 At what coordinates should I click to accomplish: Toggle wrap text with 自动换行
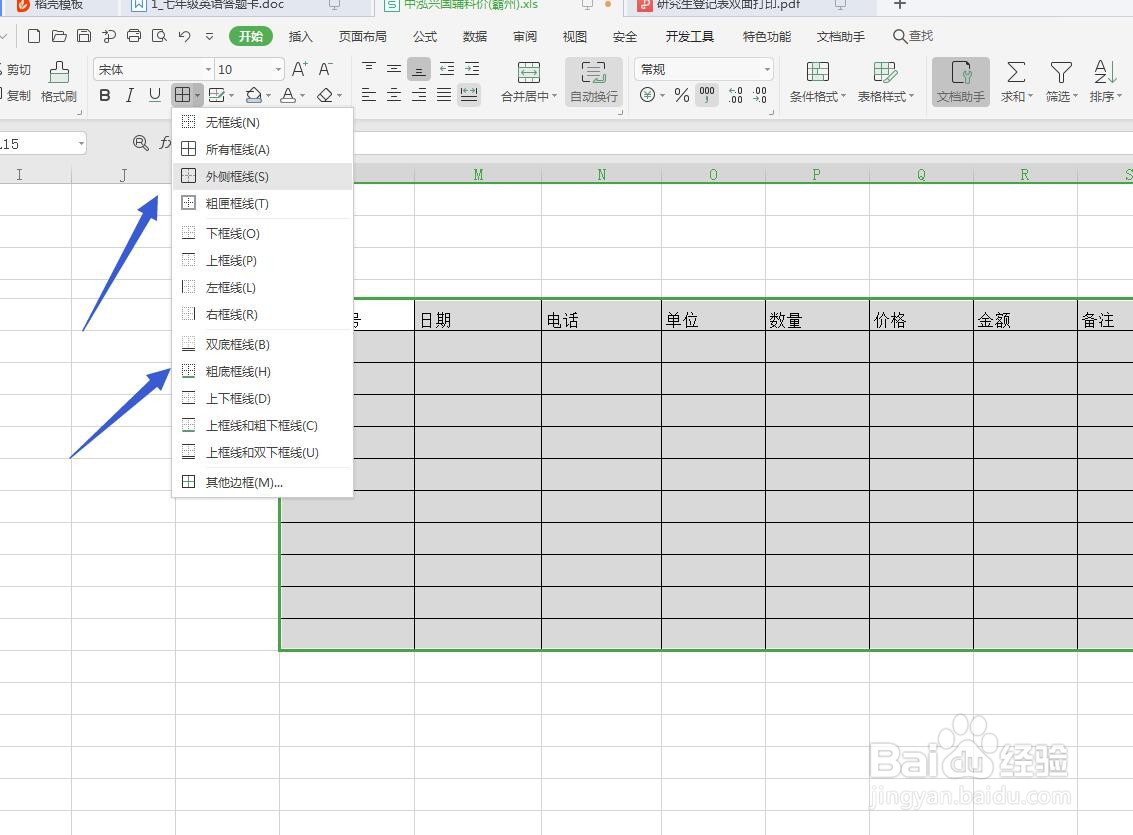pos(593,82)
